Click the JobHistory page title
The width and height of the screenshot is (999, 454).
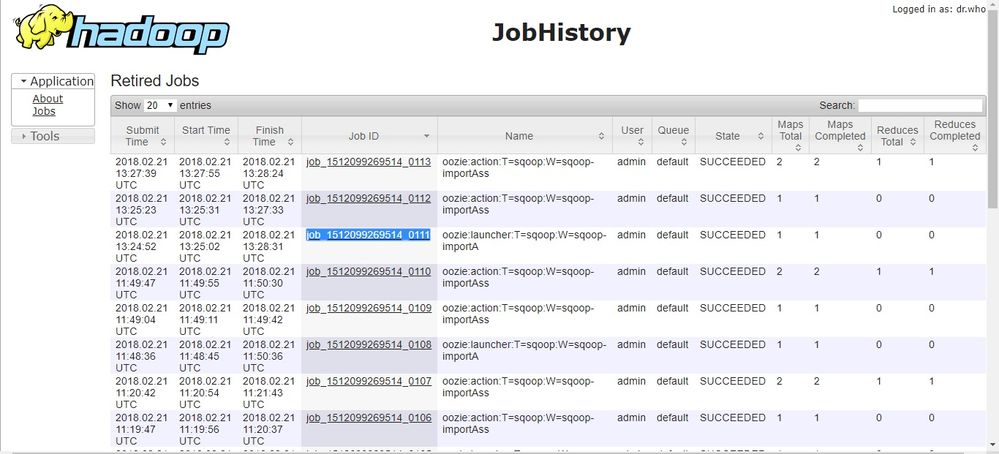[561, 32]
